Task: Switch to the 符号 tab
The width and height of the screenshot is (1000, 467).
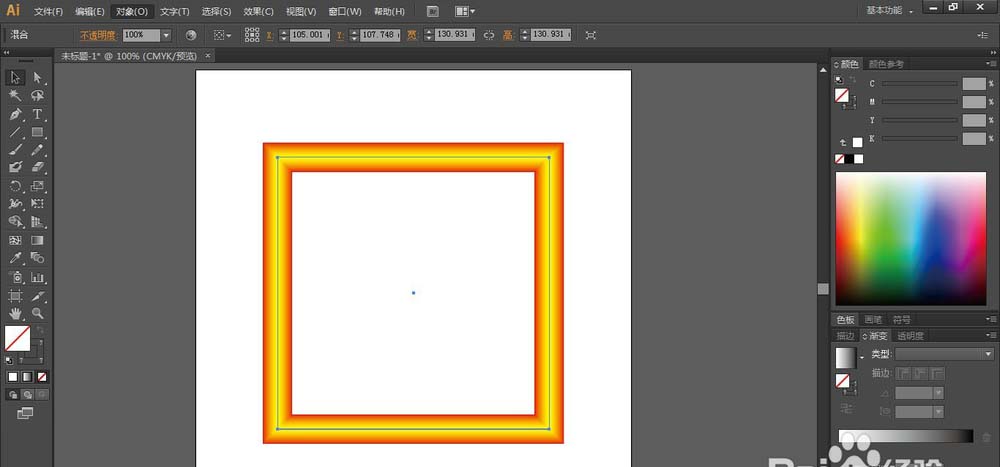Action: click(901, 320)
